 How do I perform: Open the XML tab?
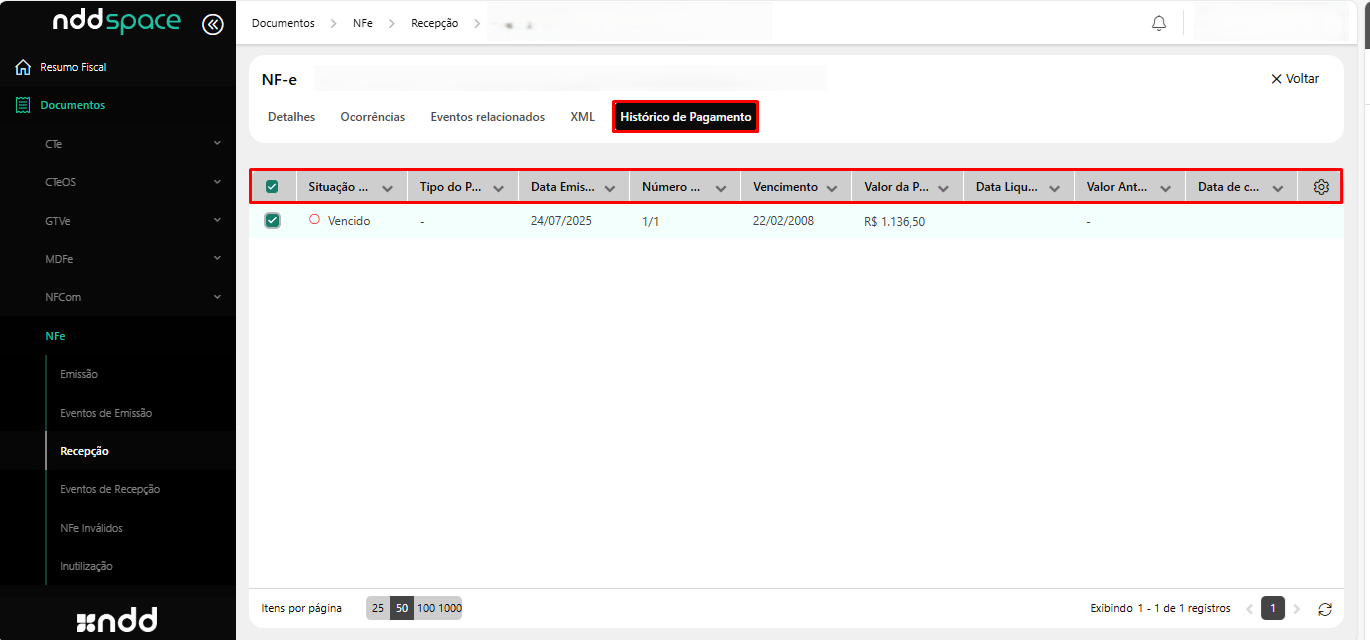(x=582, y=117)
